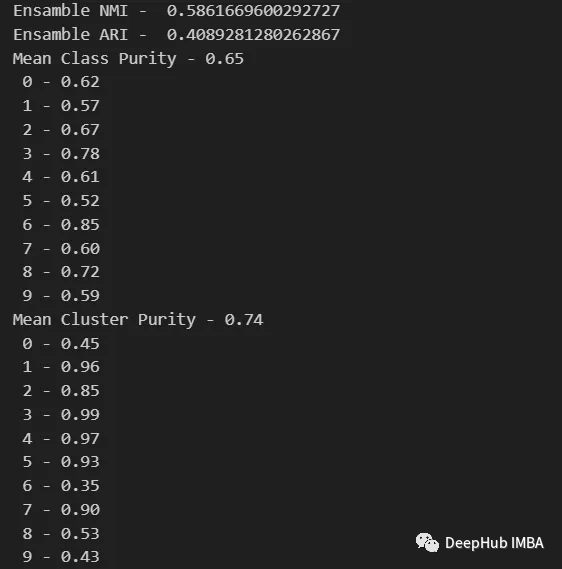Click the Ensamble ARI score value

click(x=253, y=35)
